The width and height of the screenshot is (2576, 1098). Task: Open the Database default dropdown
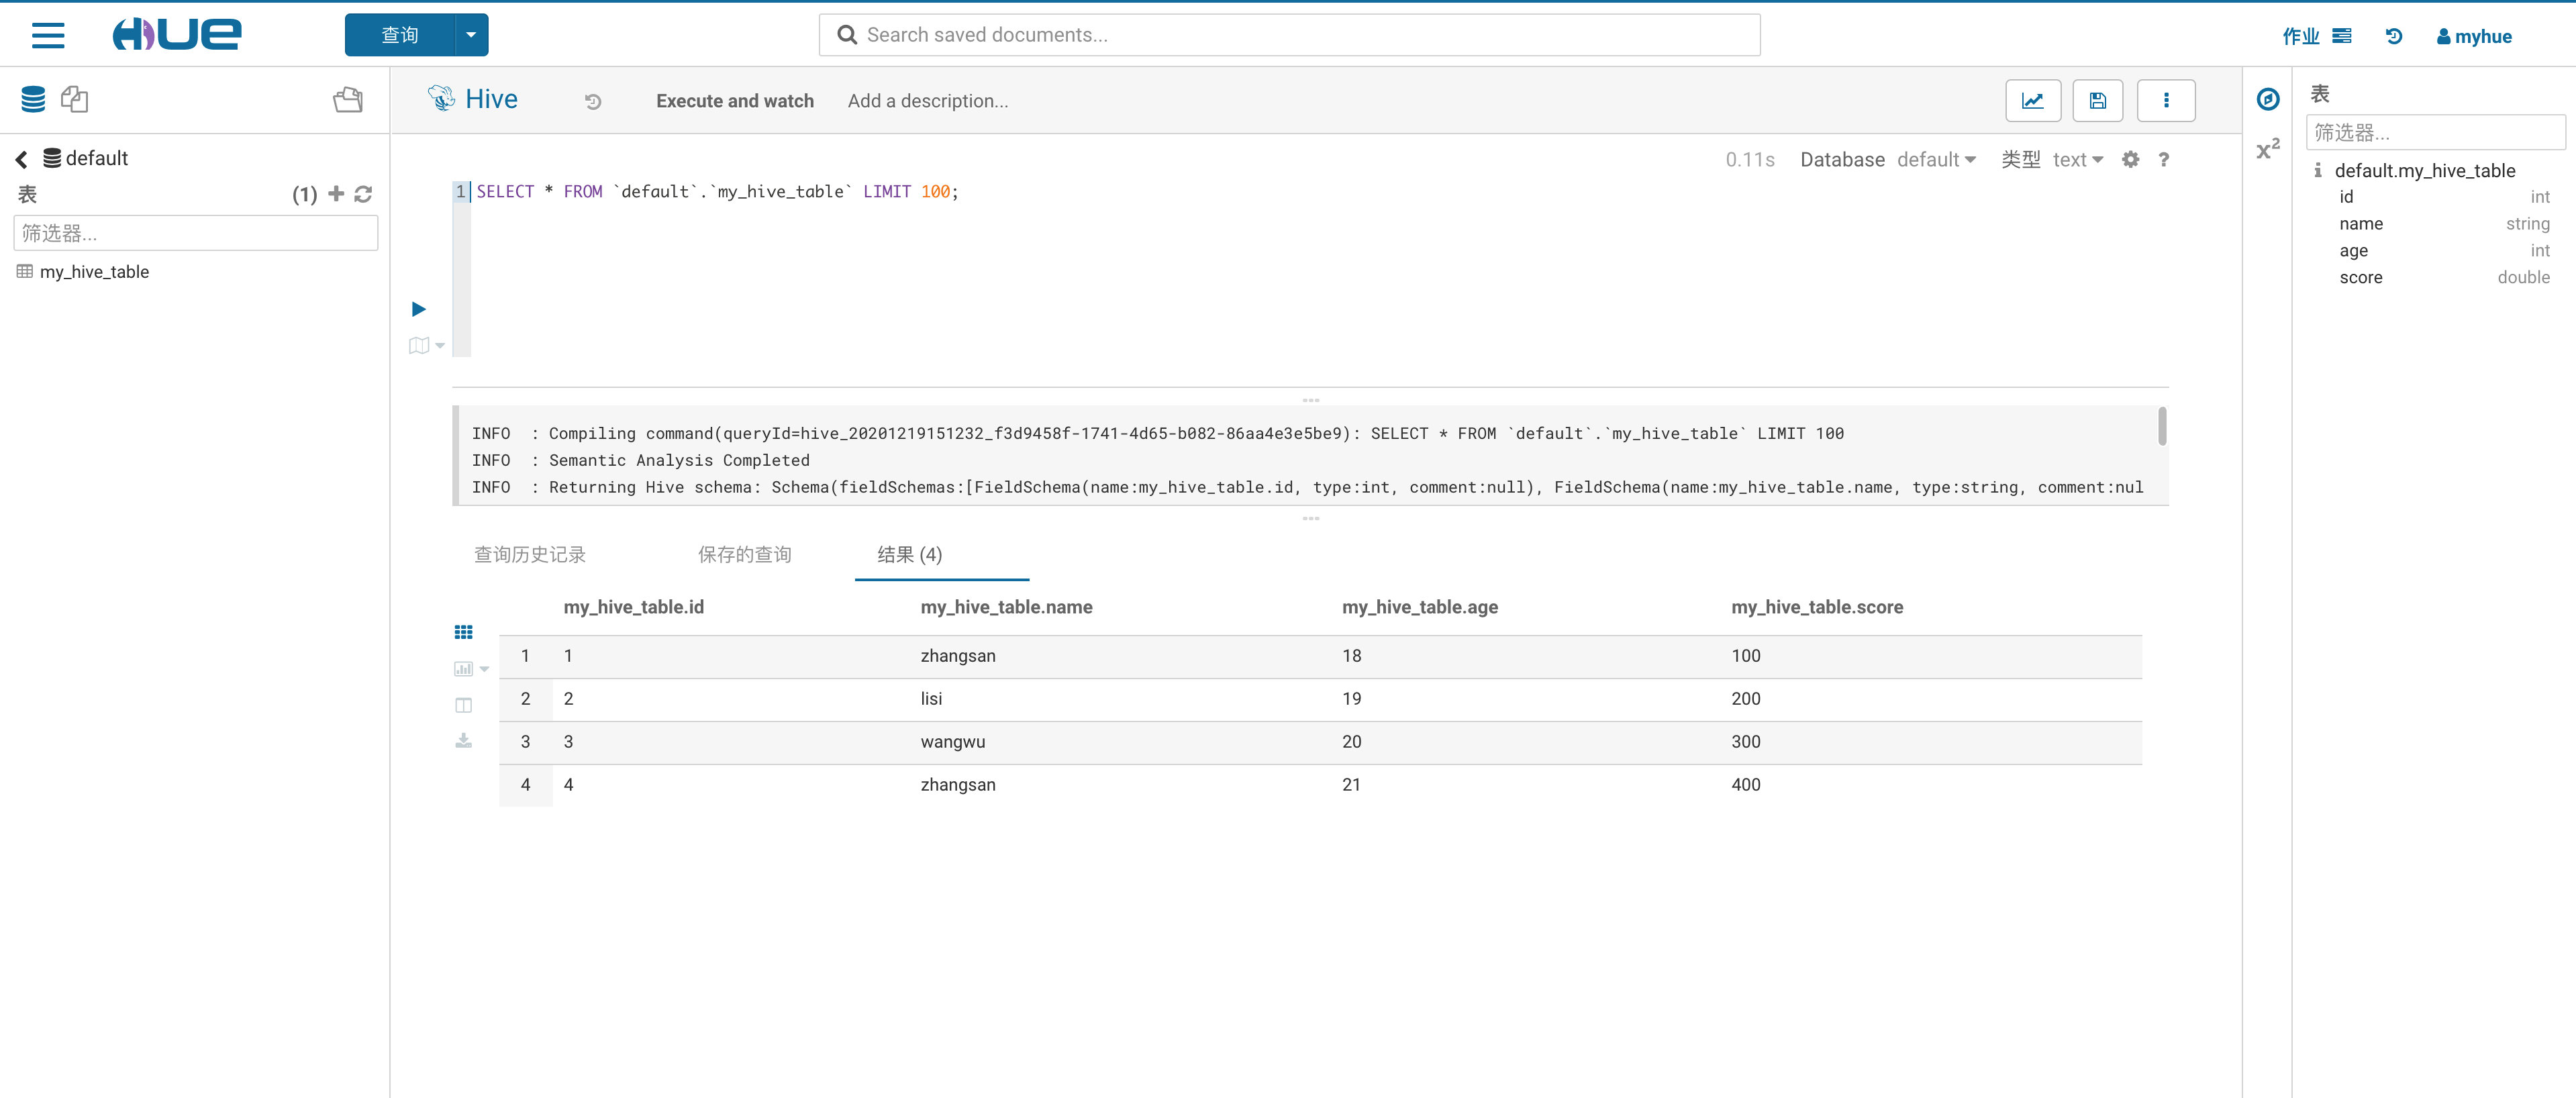[x=1935, y=160]
